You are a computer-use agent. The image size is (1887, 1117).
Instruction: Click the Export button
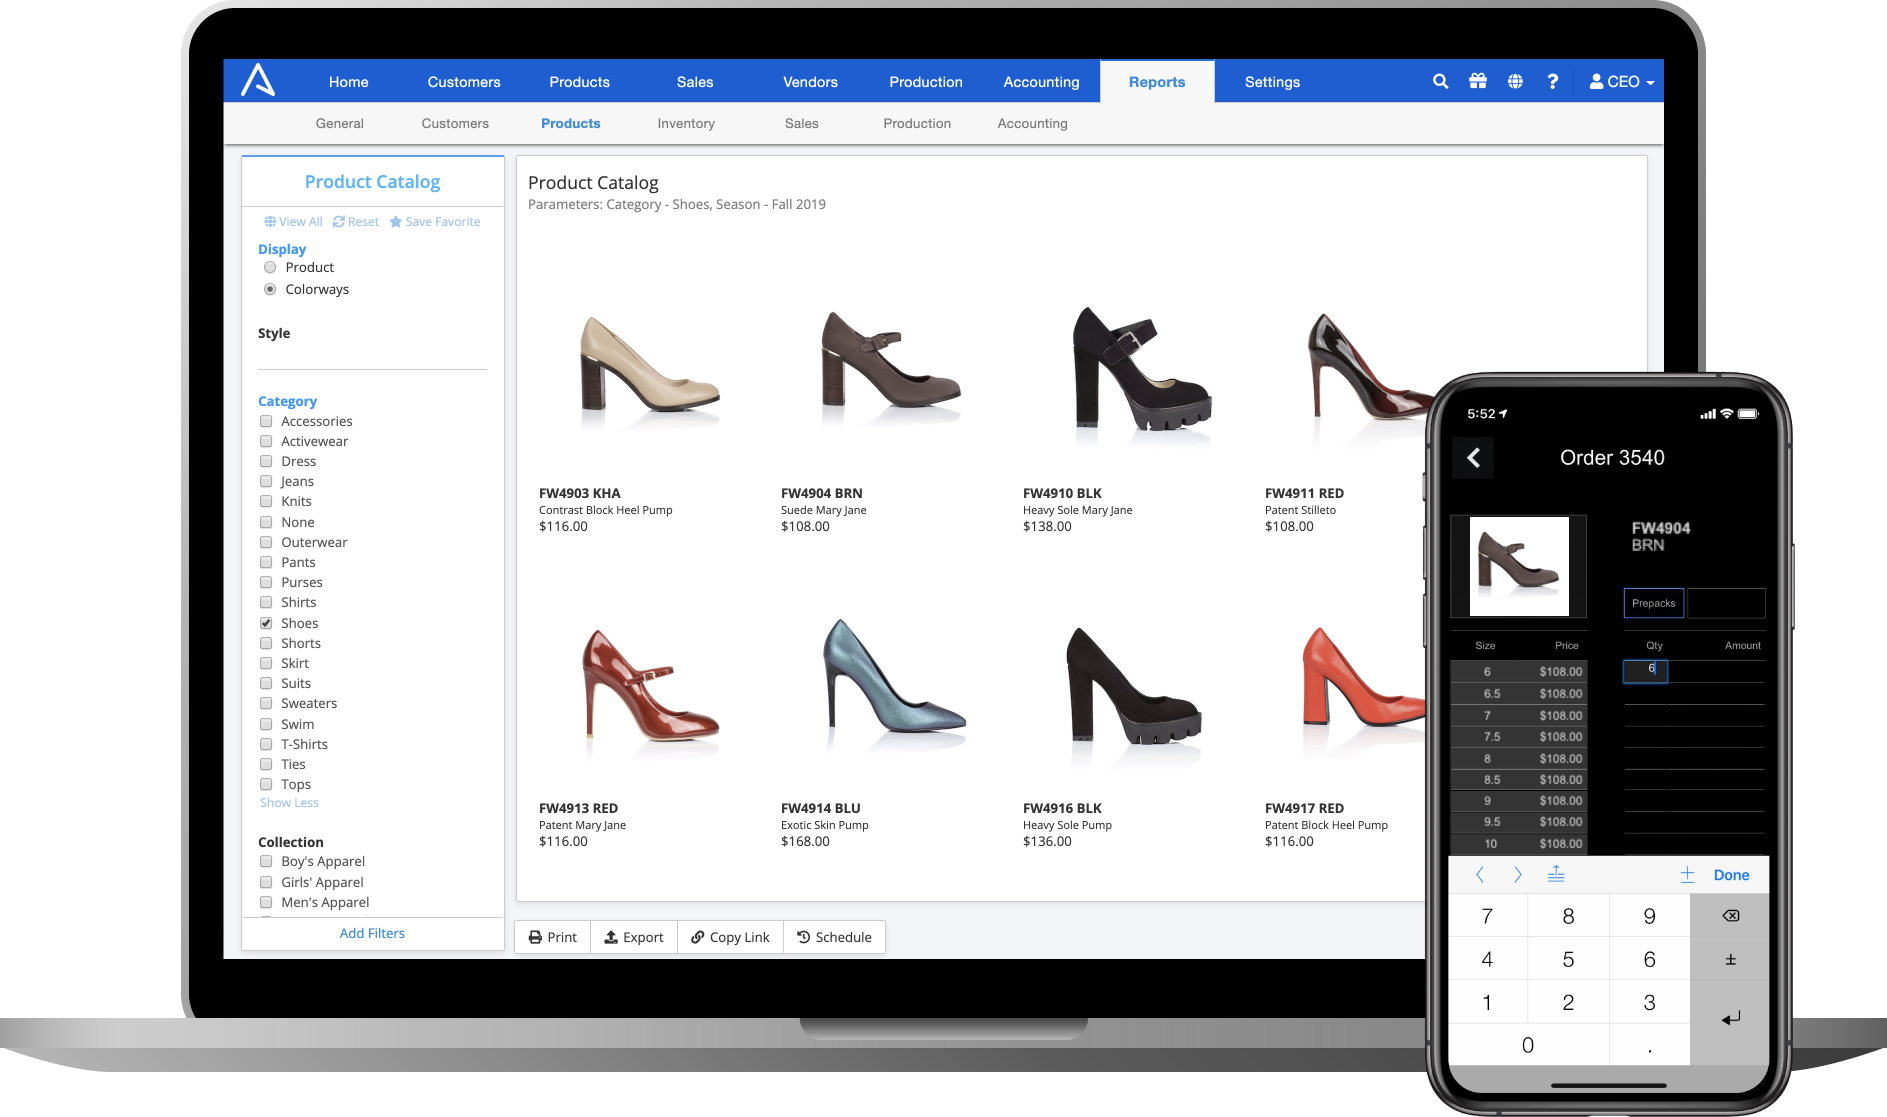pyautogui.click(x=634, y=937)
